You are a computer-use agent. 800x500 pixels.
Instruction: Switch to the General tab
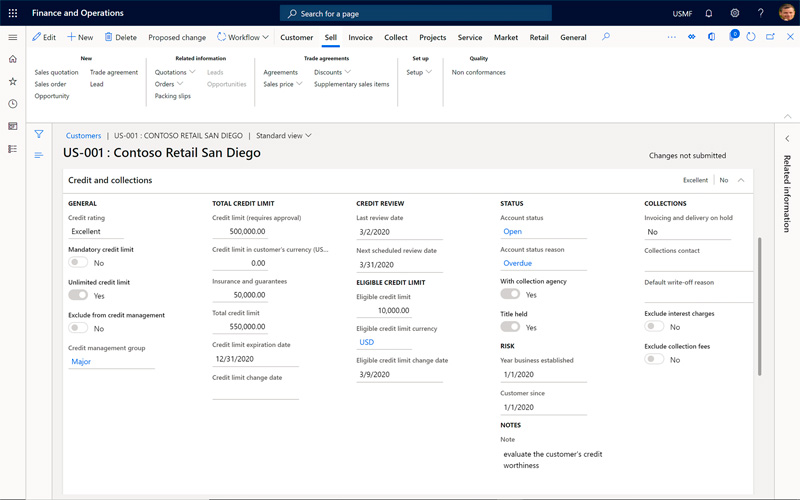(573, 37)
